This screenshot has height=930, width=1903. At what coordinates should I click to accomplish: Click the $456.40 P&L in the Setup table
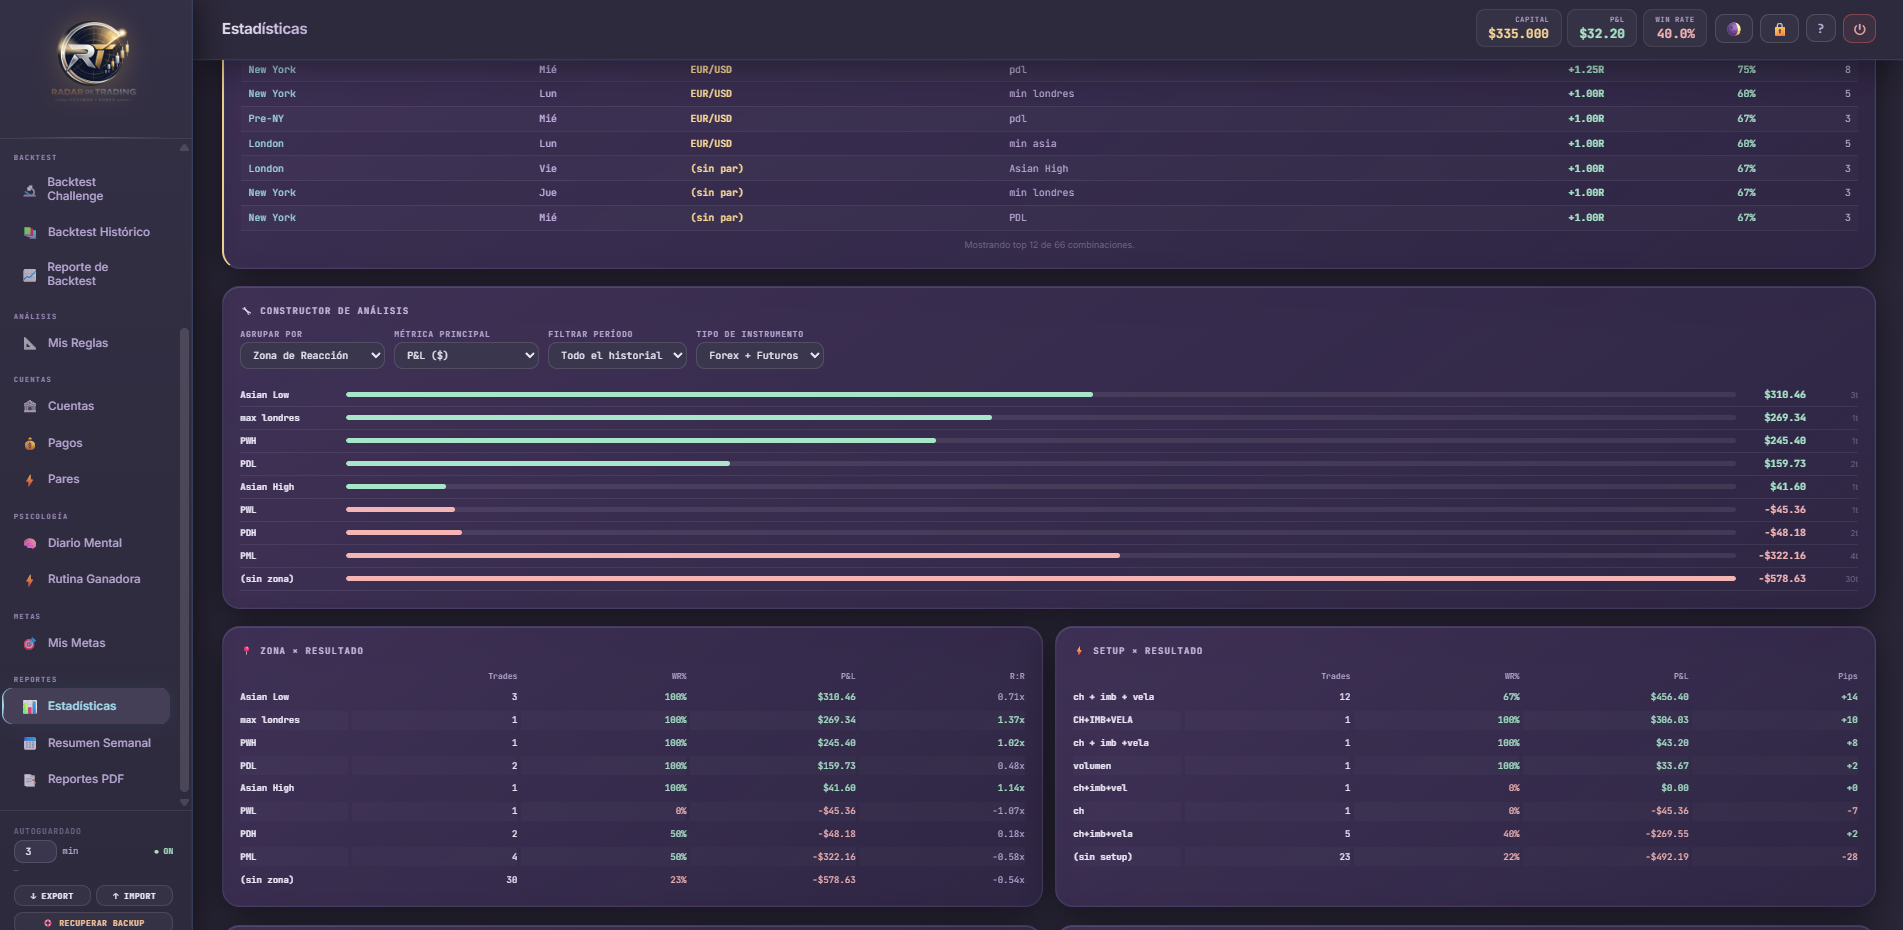[1669, 697]
